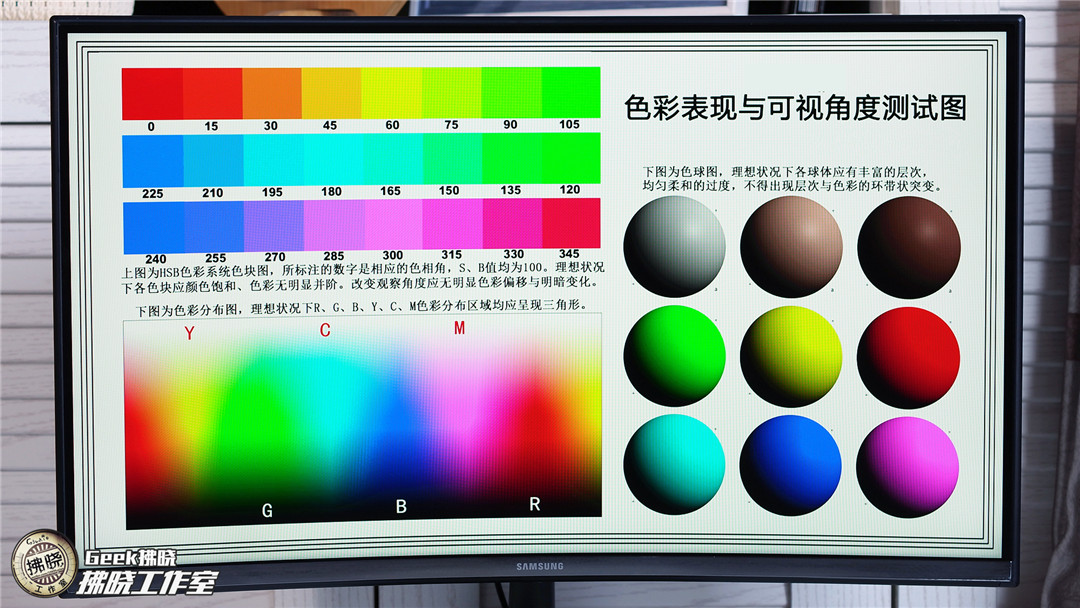The height and width of the screenshot is (608, 1080).
Task: Select the sky blue block labeled 210
Action: (214, 160)
